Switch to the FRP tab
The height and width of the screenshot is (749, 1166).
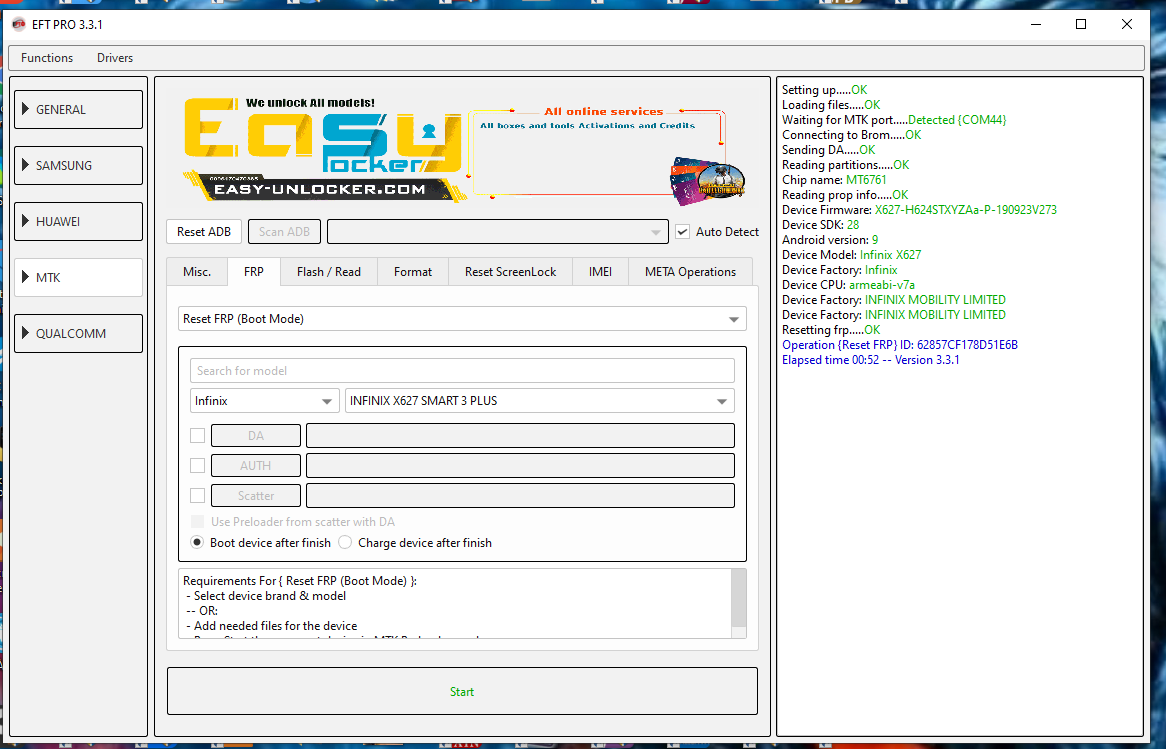tap(254, 271)
